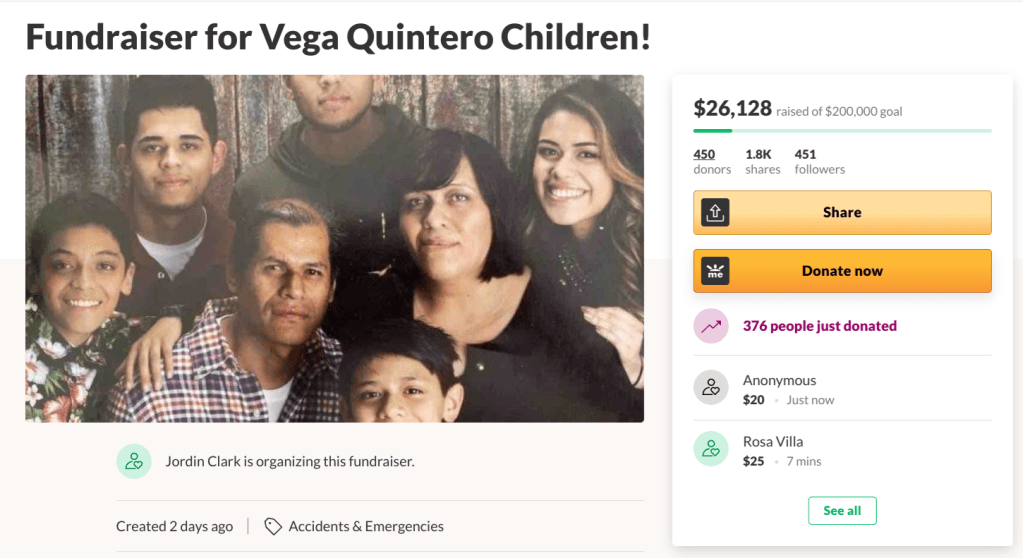Open the Accidents & Emergencies category
1023x558 pixels.
366,526
